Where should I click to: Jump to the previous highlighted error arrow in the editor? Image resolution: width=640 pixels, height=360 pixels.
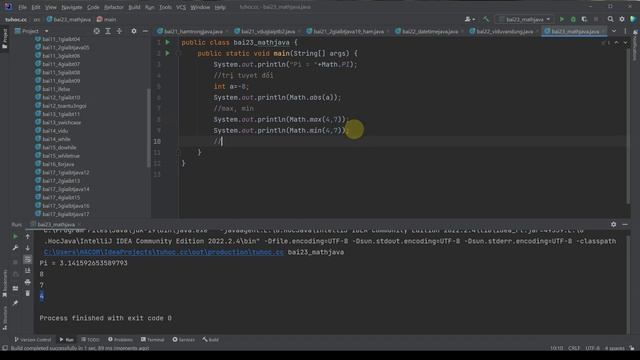point(617,42)
